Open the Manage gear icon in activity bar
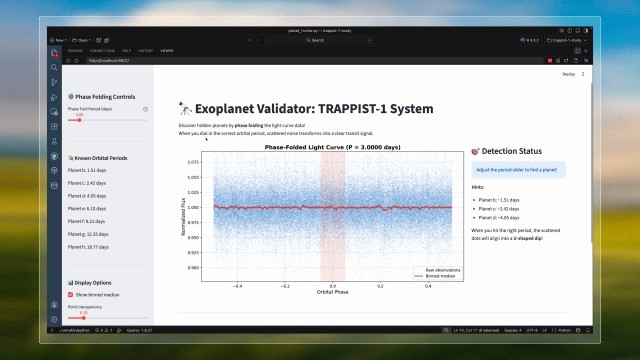The width and height of the screenshot is (640, 360). click(x=54, y=319)
